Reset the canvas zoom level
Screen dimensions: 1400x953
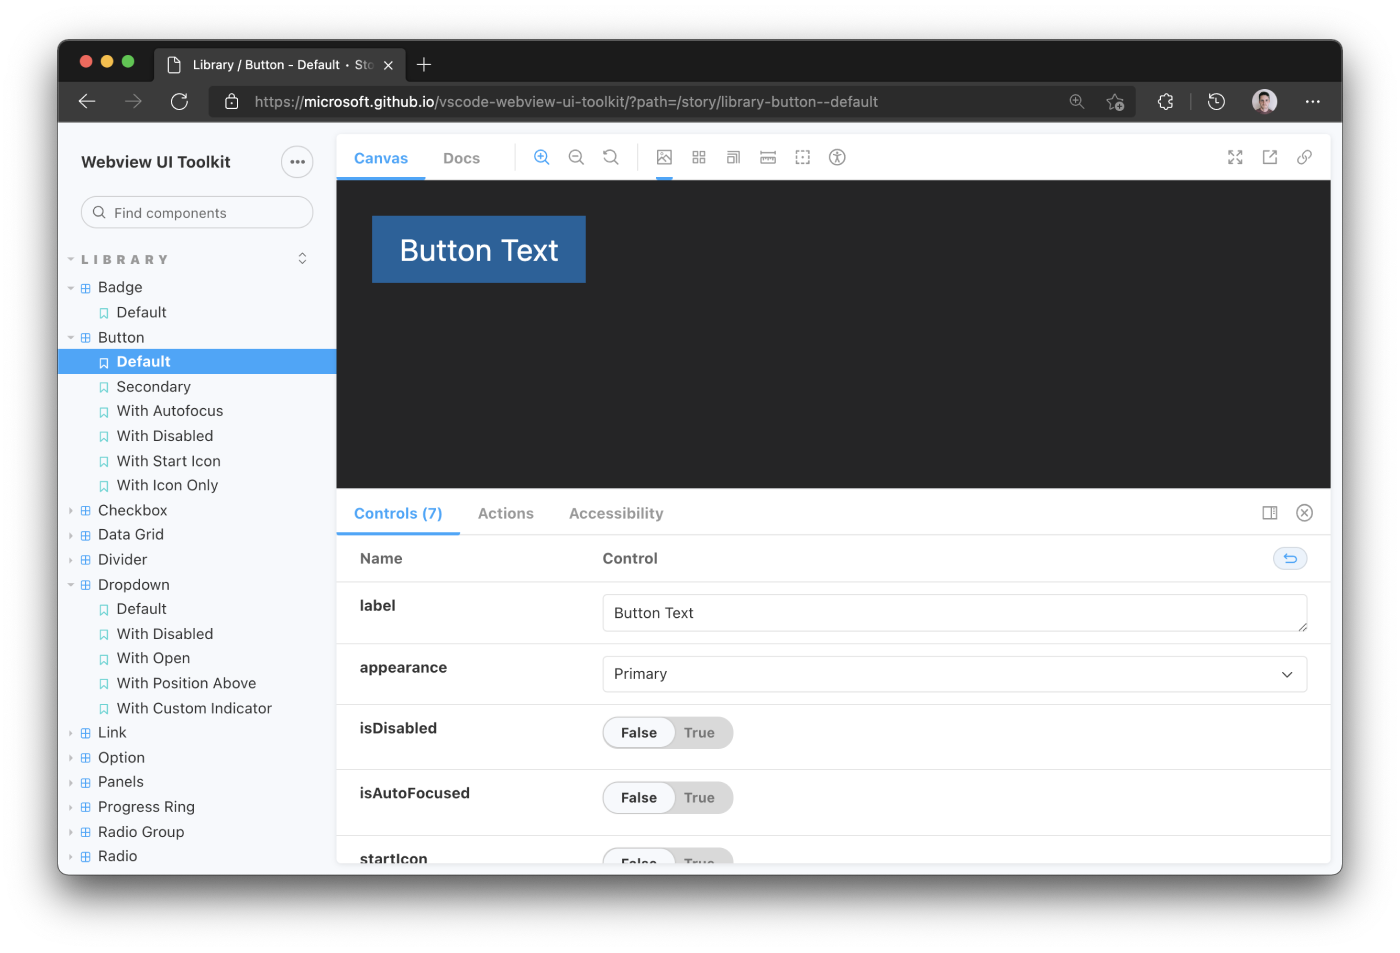pos(611,157)
